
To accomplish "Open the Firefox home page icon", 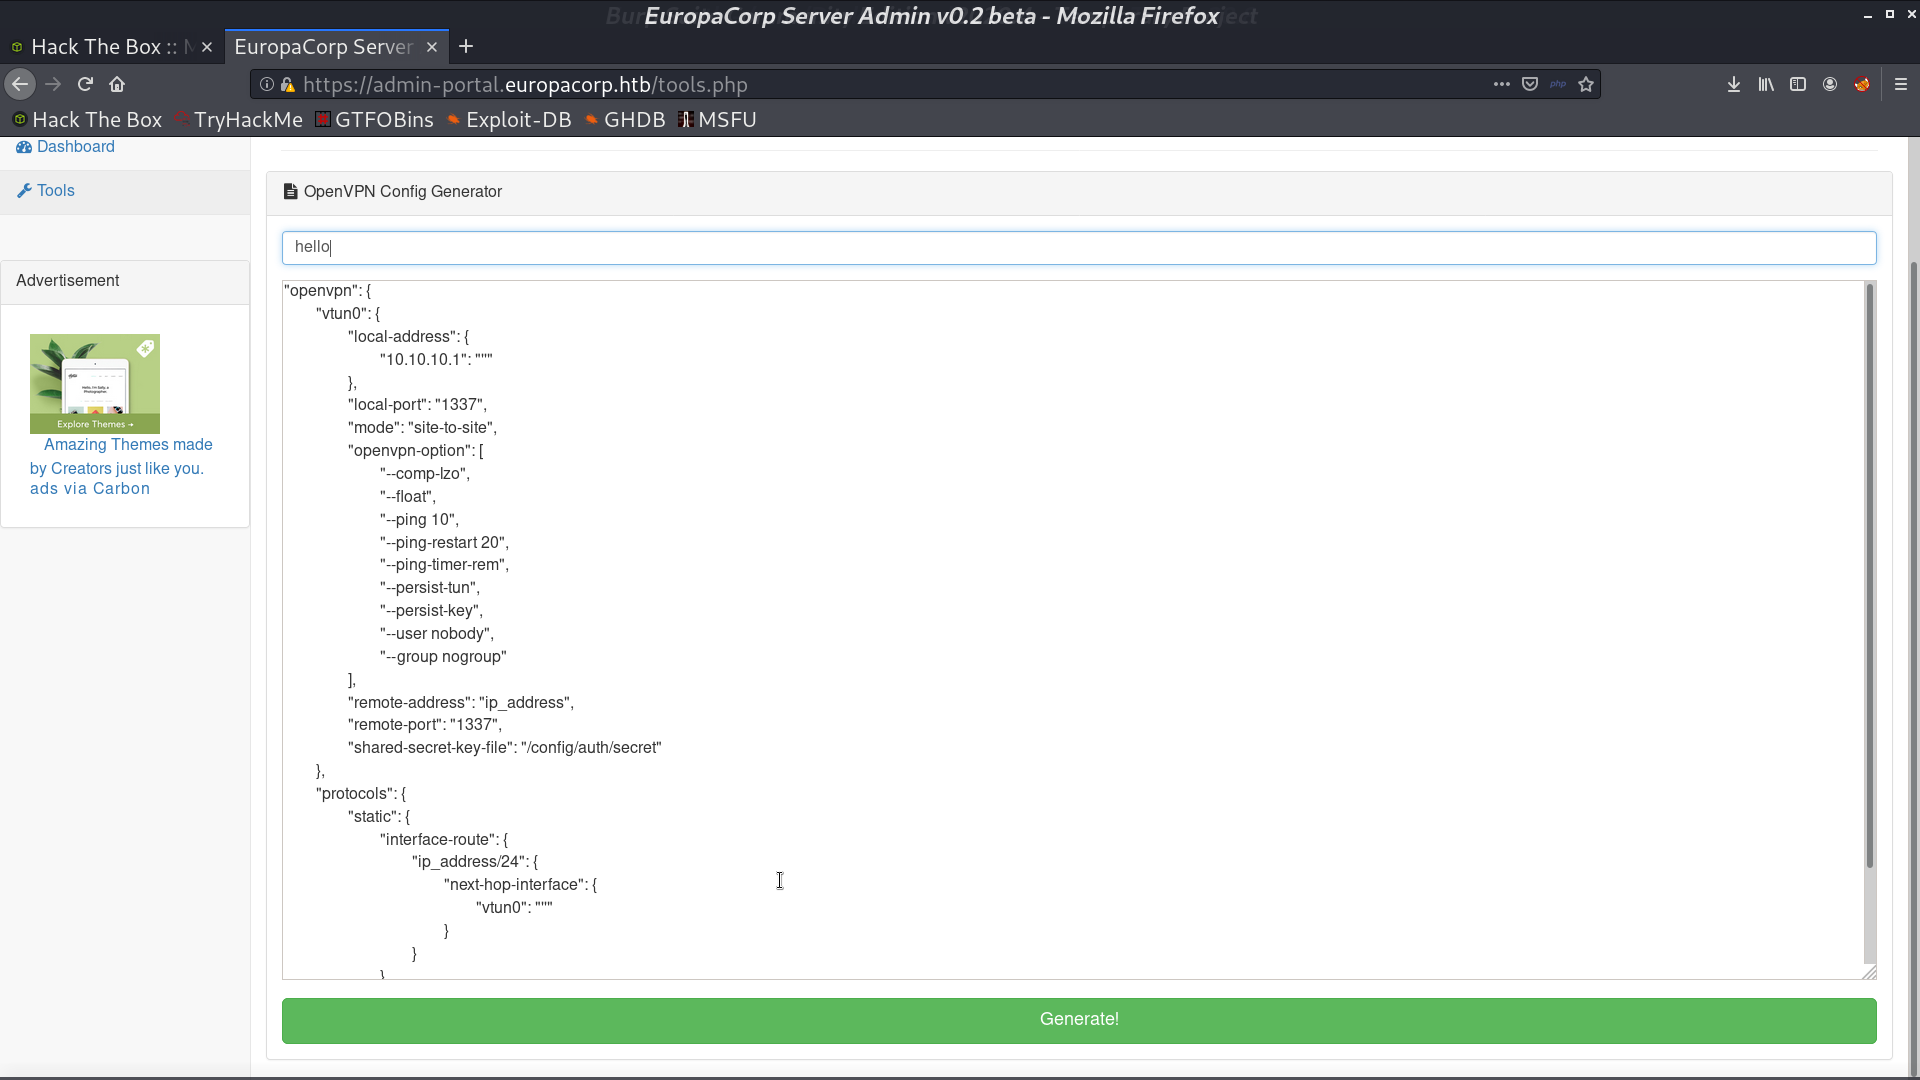I will (117, 85).
